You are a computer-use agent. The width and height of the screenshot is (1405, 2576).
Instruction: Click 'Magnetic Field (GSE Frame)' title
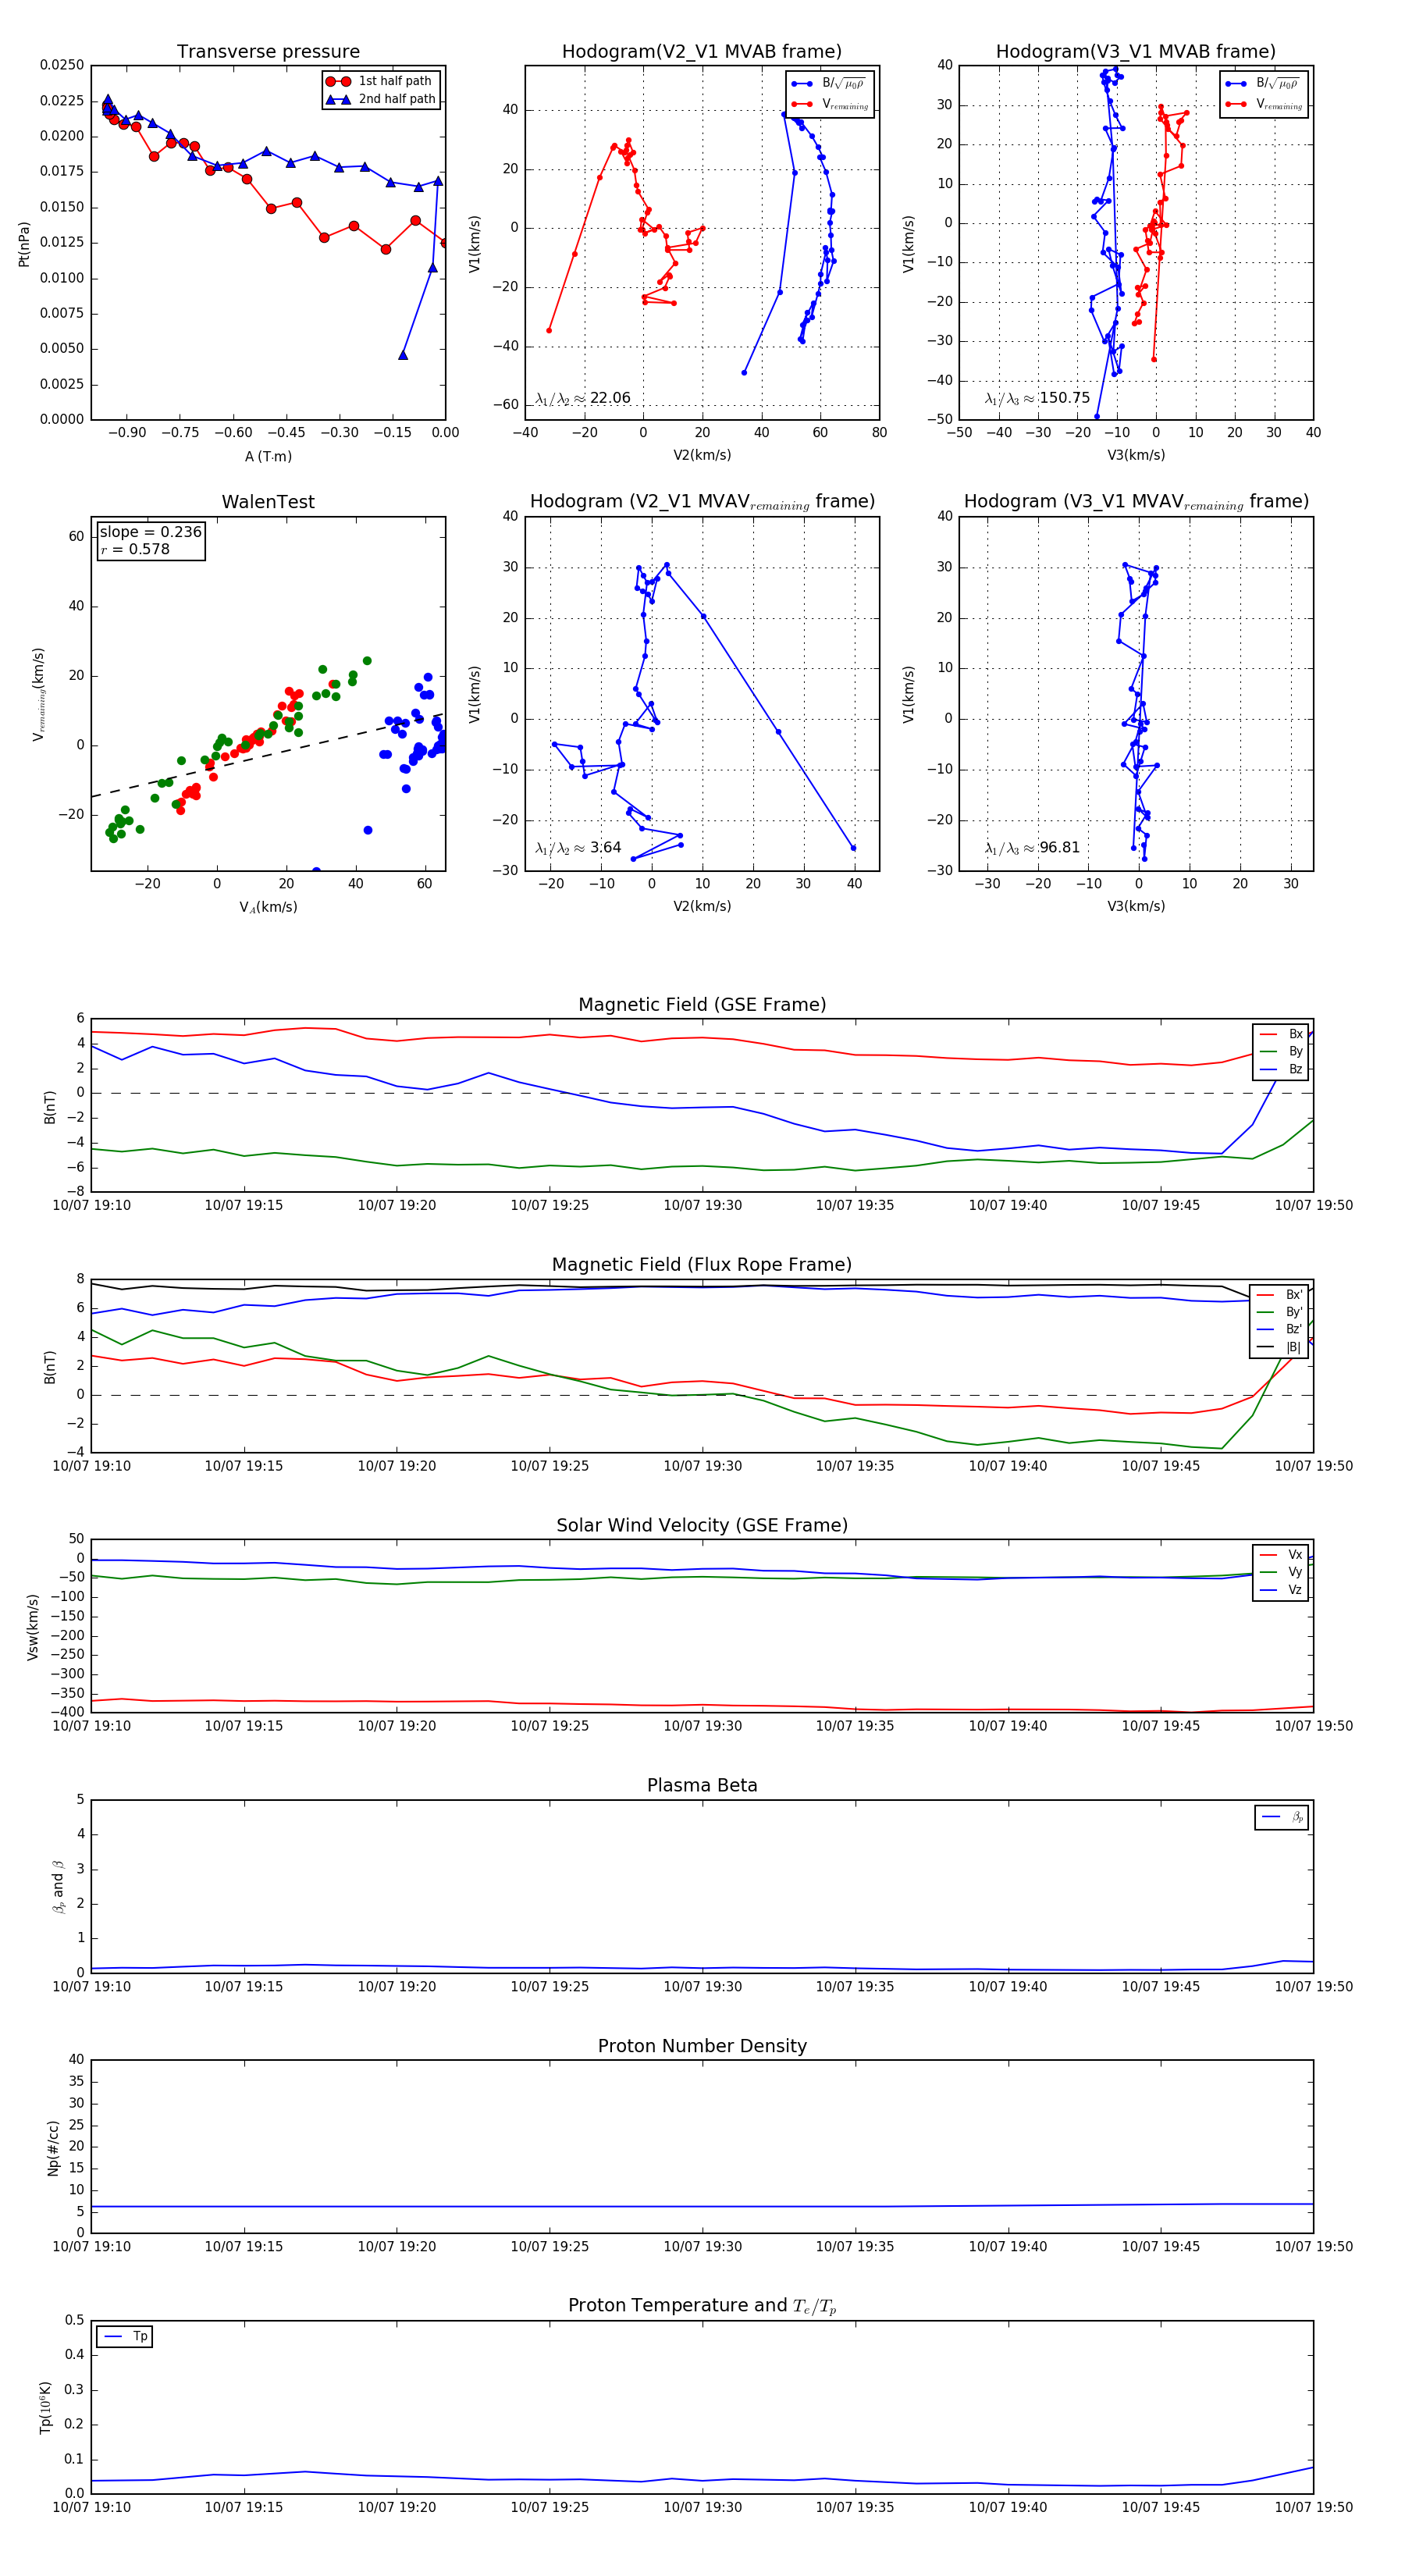[702, 1005]
